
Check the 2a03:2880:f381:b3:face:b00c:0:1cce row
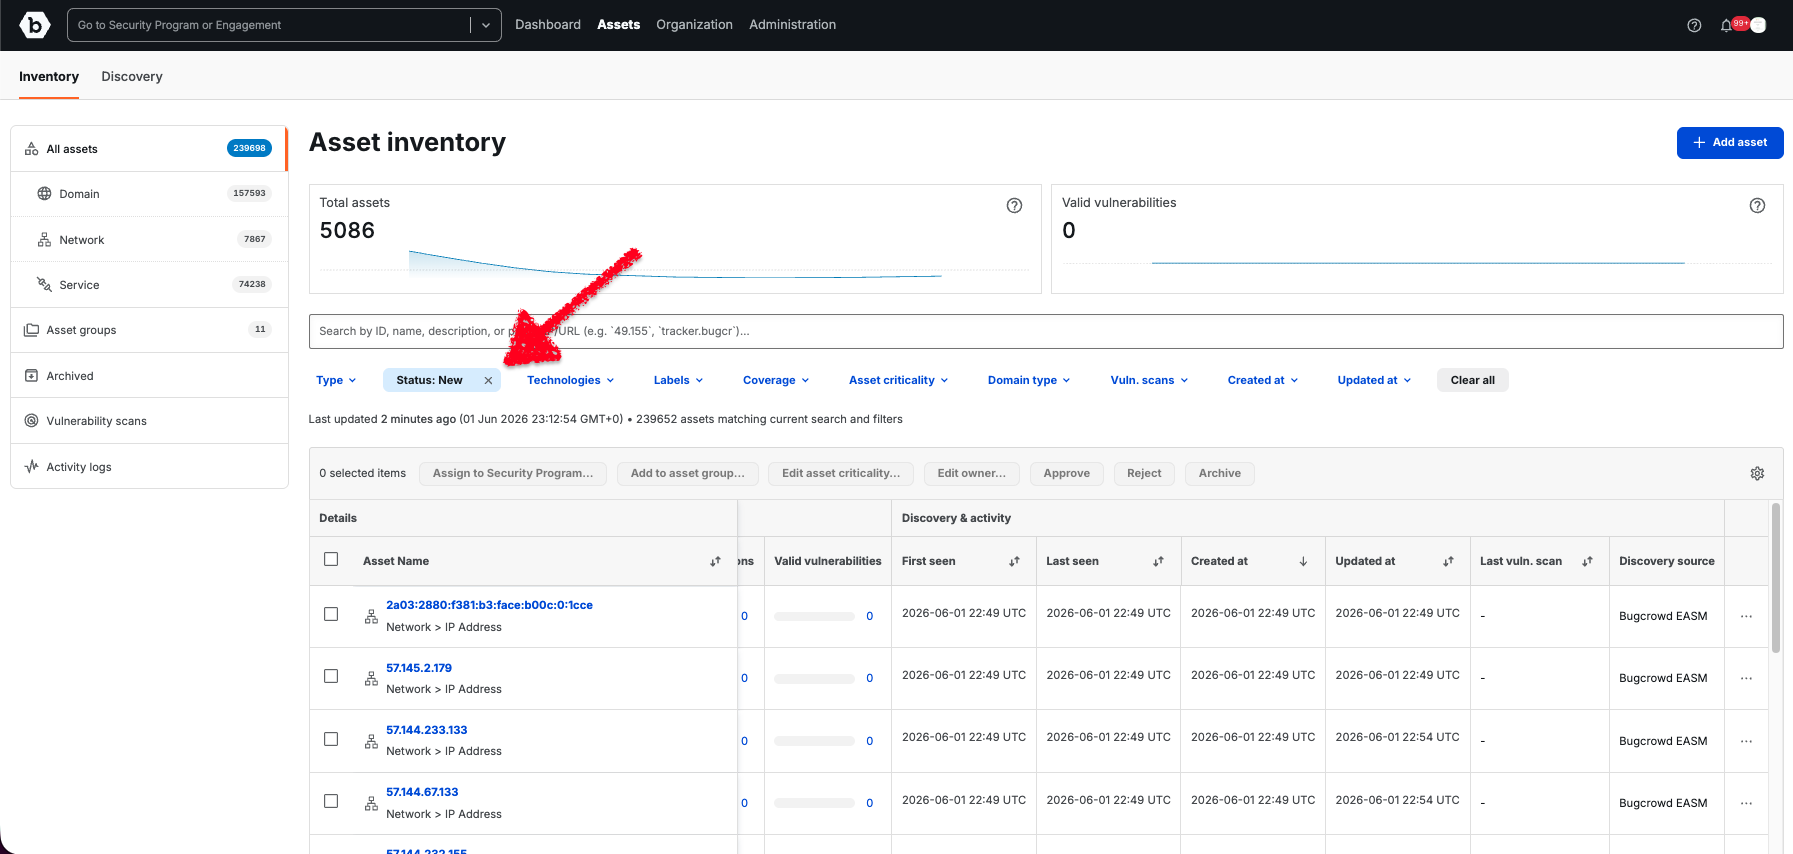tap(331, 614)
